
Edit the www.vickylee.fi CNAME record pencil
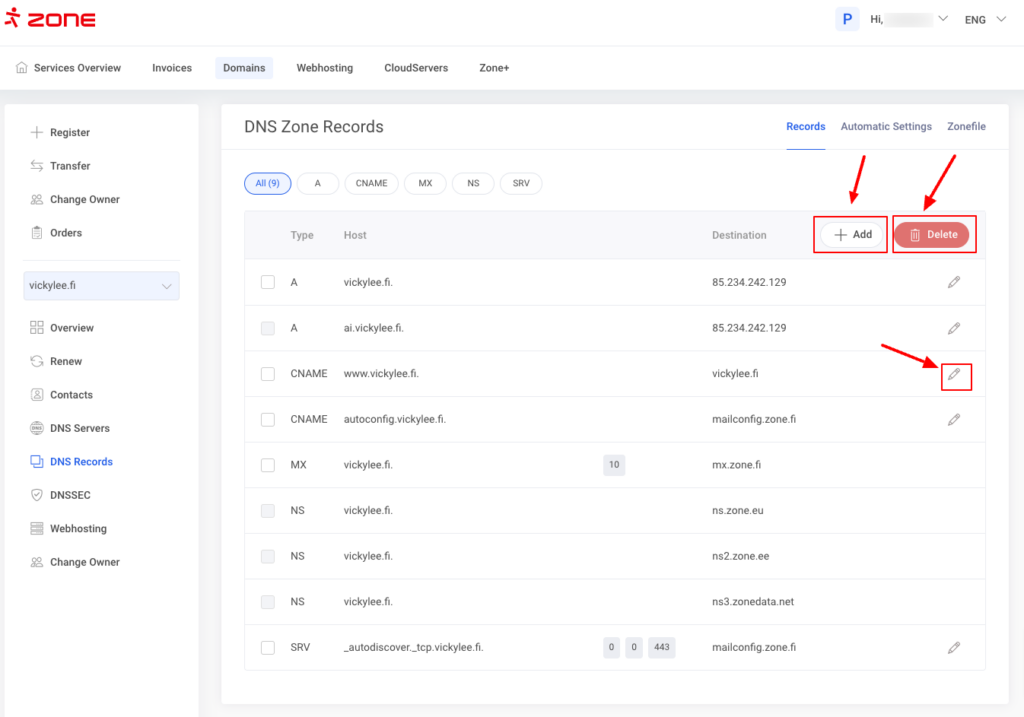pyautogui.click(x=954, y=374)
